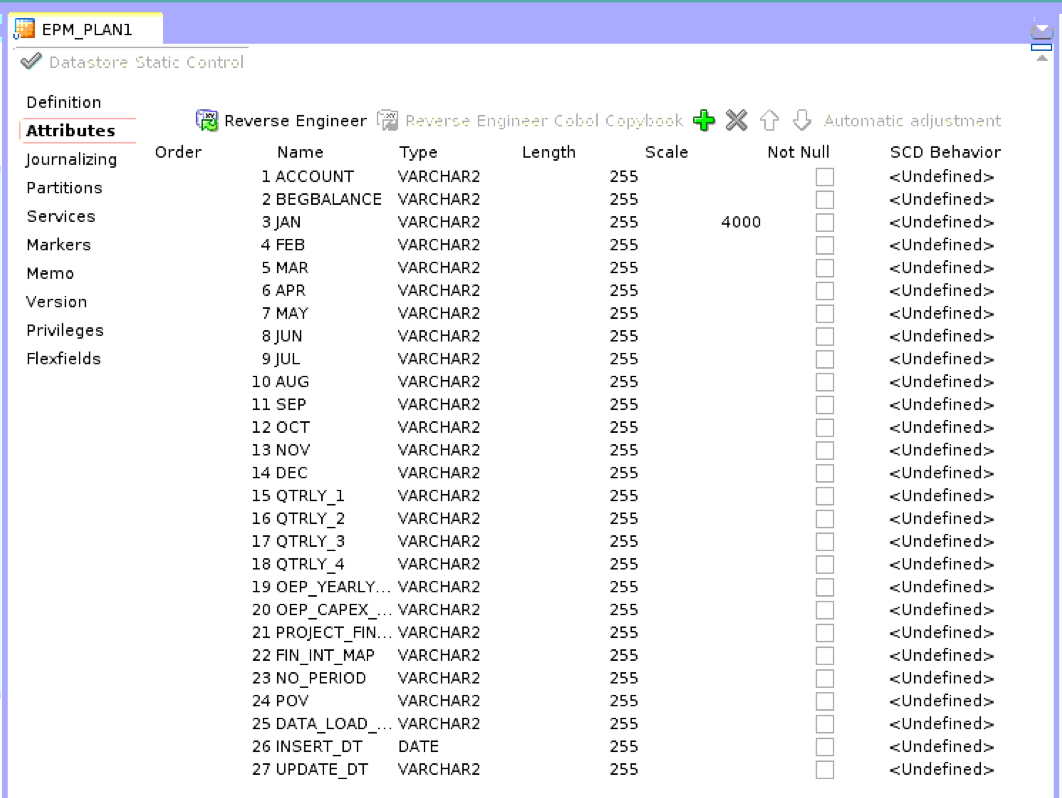Enable Not Null checkbox for ACCOUNT row
This screenshot has height=798, width=1062.
pos(824,177)
